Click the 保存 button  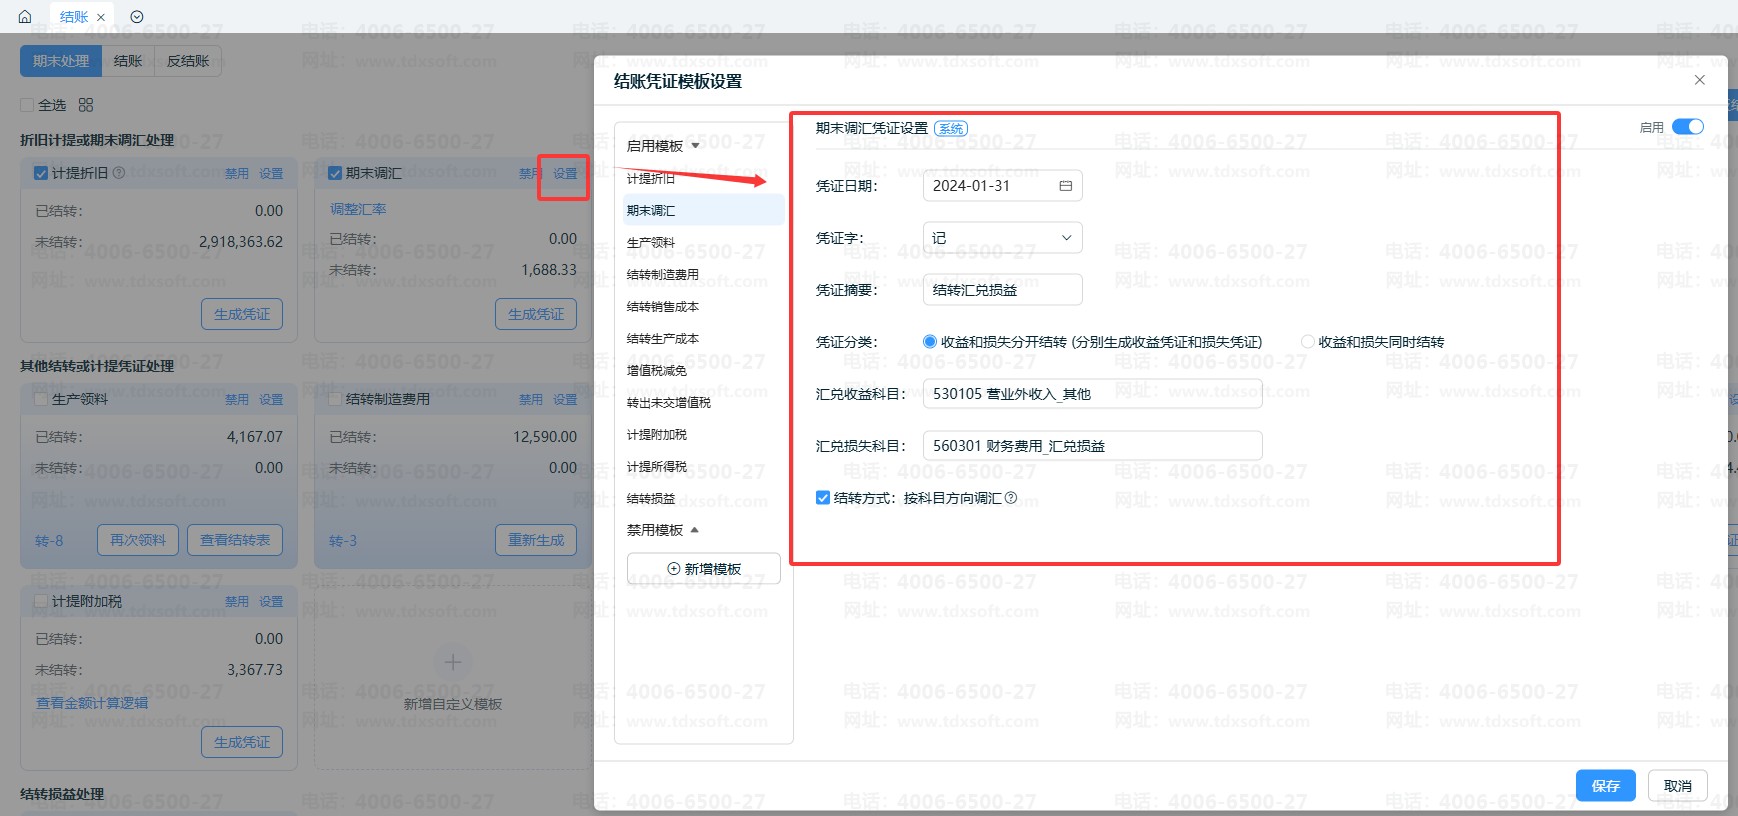point(1605,786)
